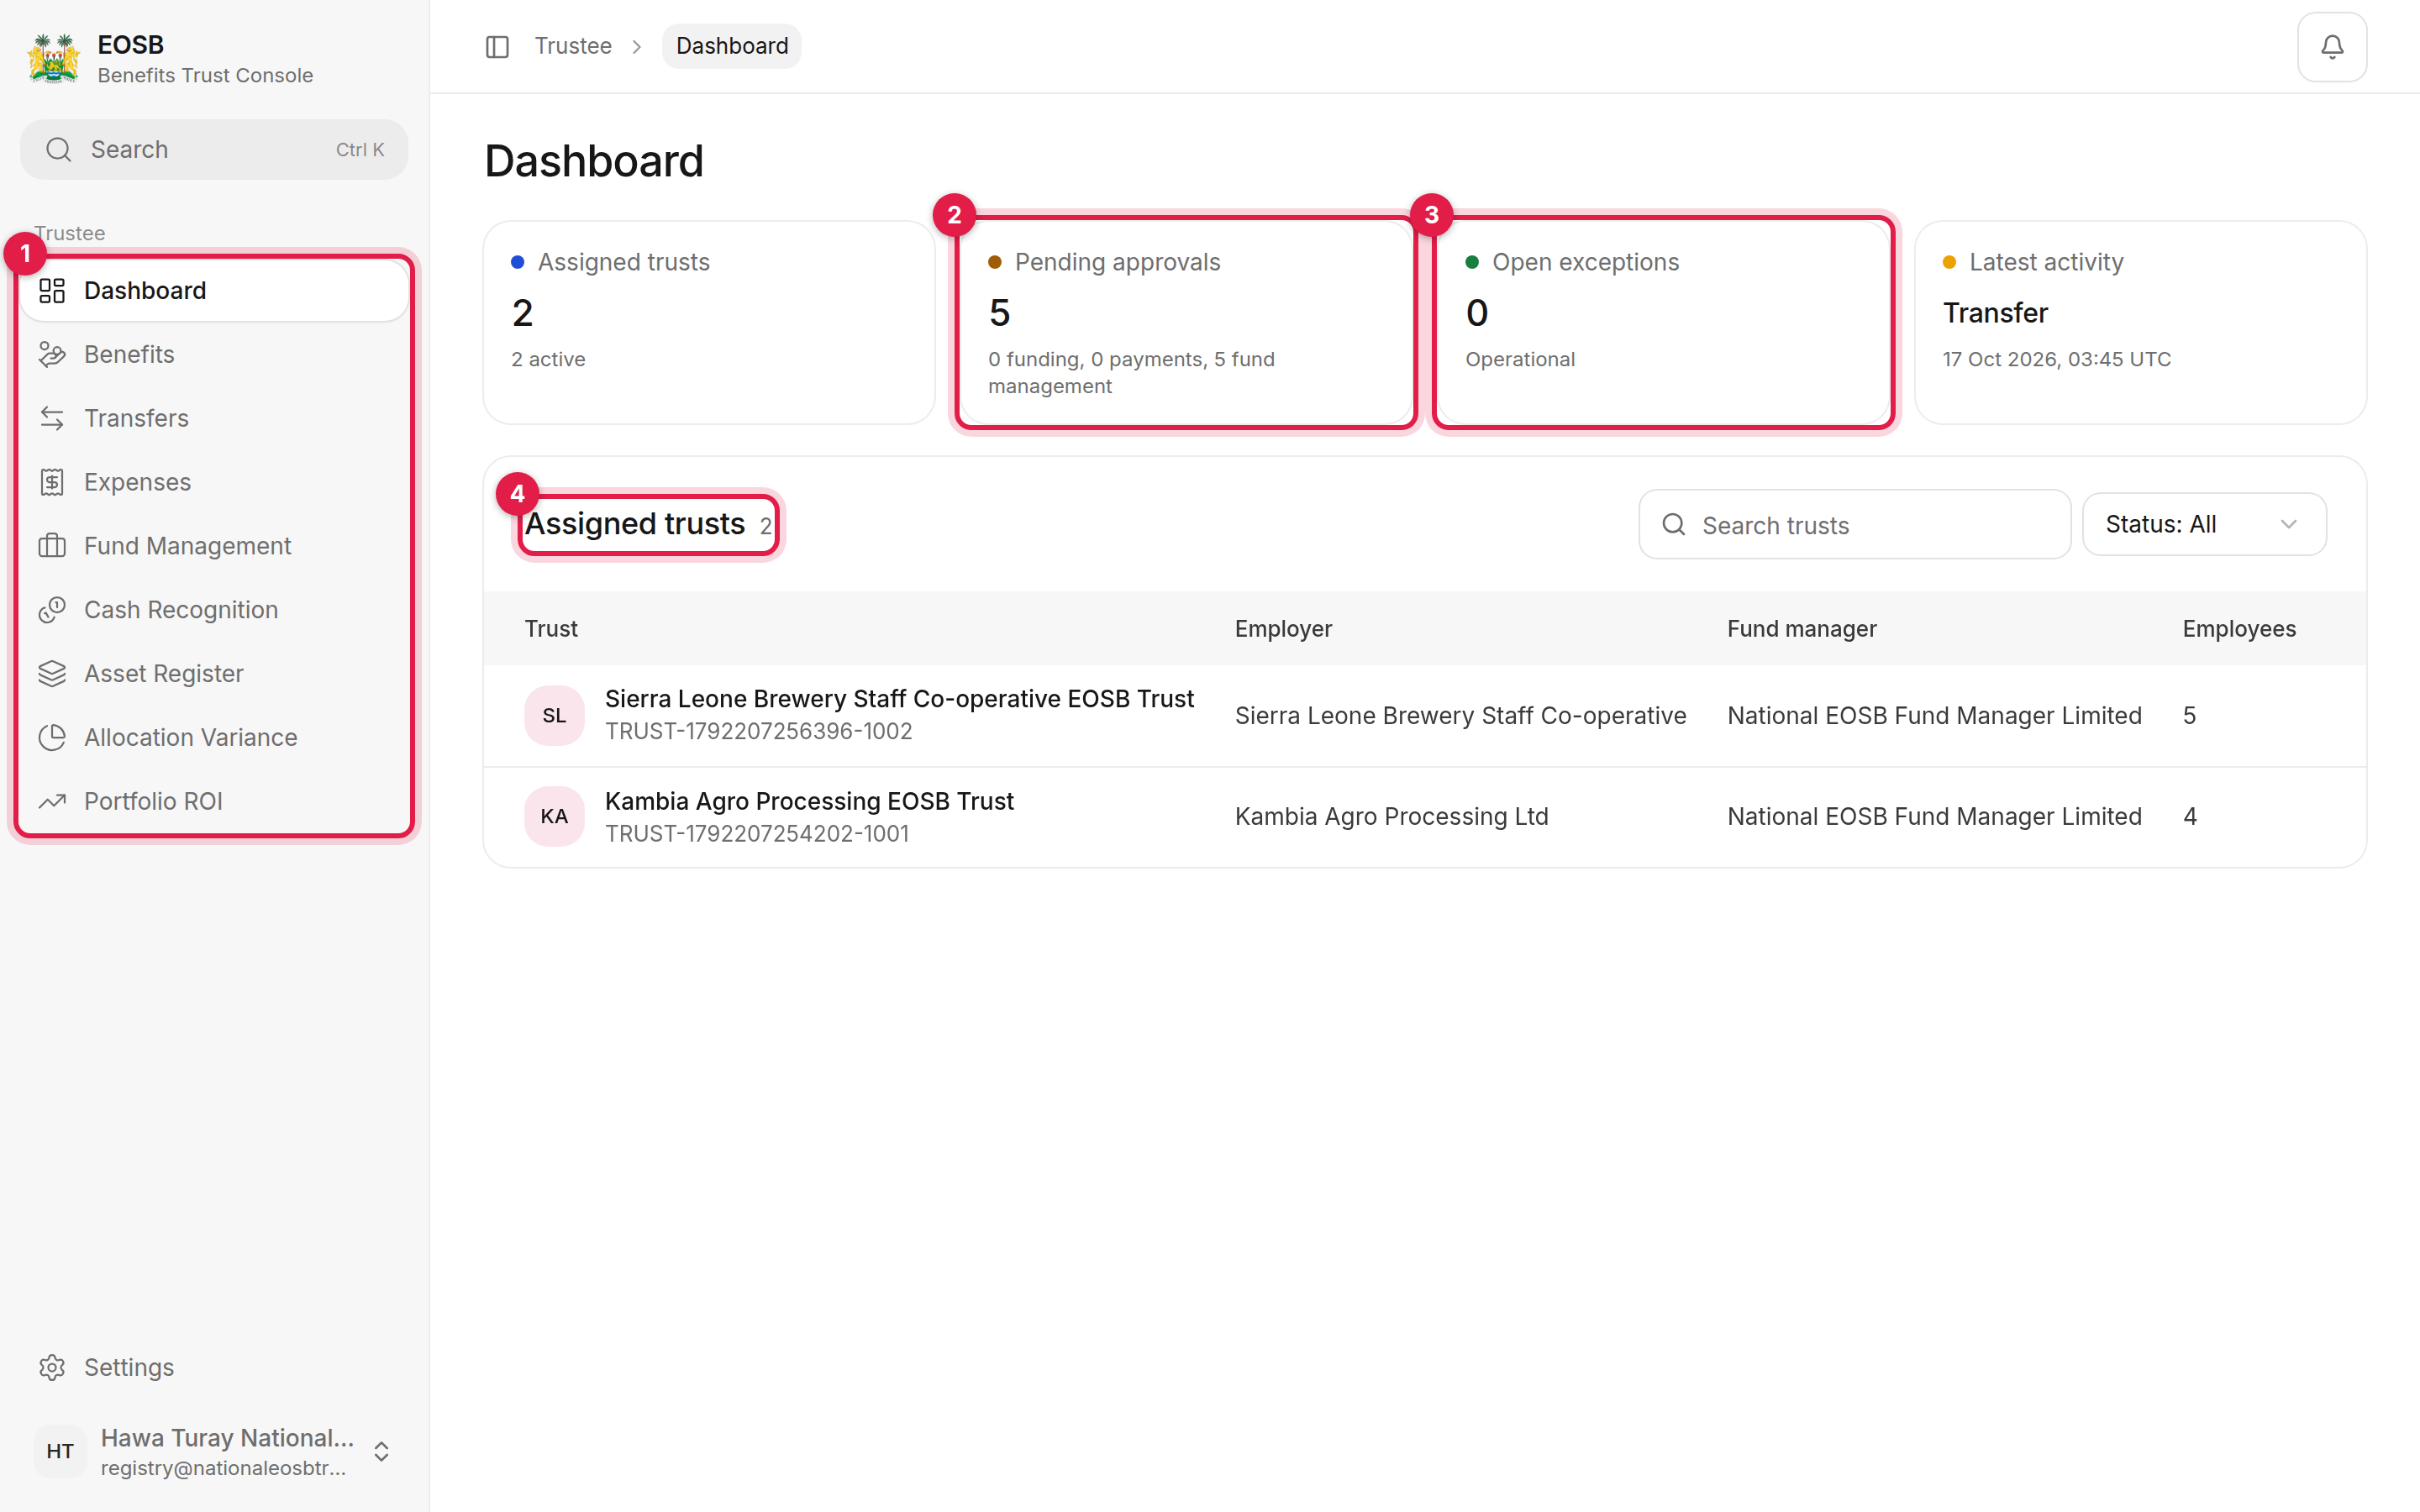Click the Portfolio ROI trend icon
This screenshot has width=2420, height=1512.
pos(52,802)
